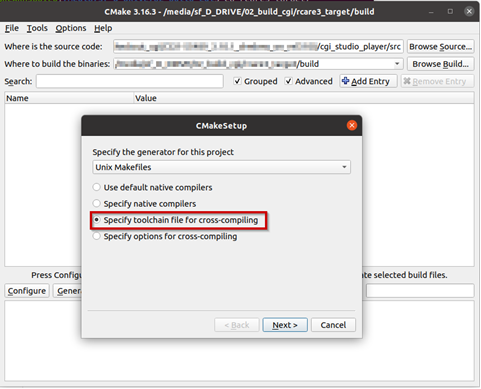Select Specify native compilers radio button
Viewport: 481px width, 389px height.
97,203
